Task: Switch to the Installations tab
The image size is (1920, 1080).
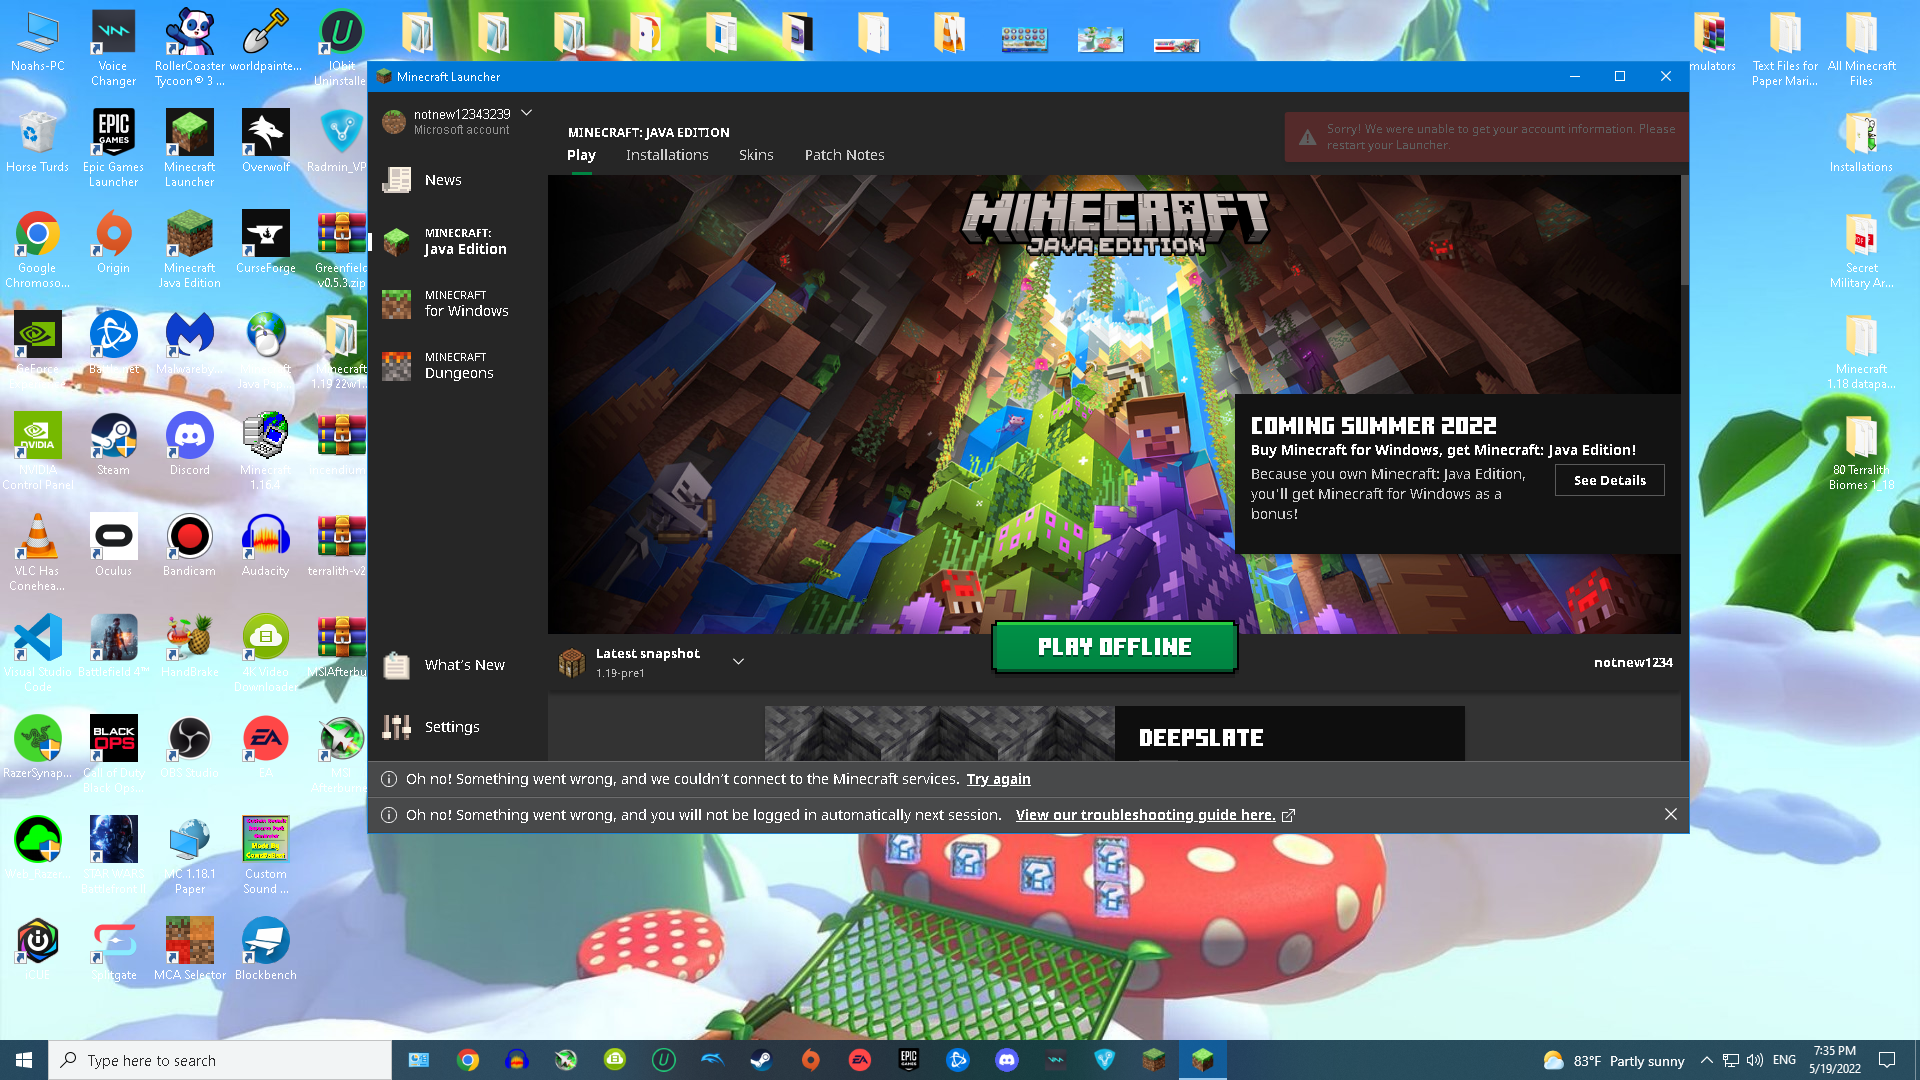Action: tap(667, 155)
